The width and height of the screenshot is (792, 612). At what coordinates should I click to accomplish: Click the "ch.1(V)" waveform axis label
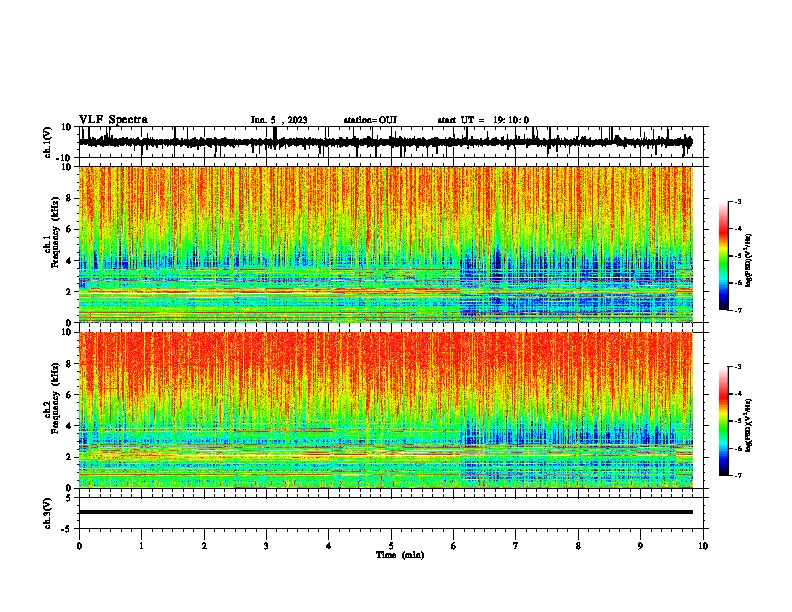[48, 142]
